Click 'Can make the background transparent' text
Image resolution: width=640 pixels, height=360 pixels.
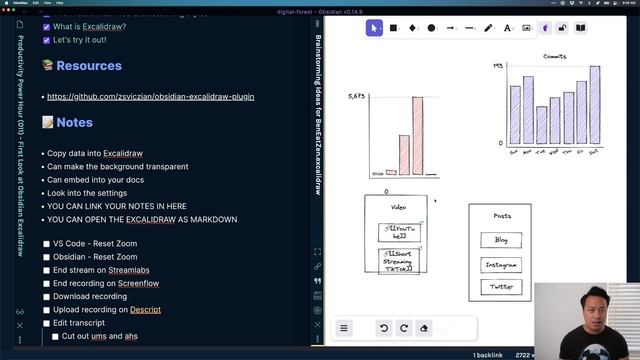(x=118, y=167)
